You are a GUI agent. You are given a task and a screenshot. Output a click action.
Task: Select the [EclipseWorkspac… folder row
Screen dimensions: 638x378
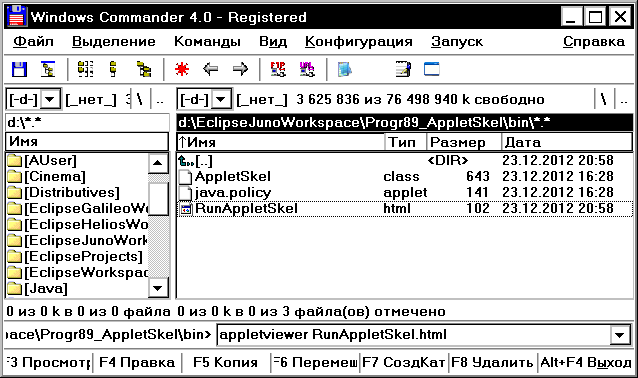(77, 273)
